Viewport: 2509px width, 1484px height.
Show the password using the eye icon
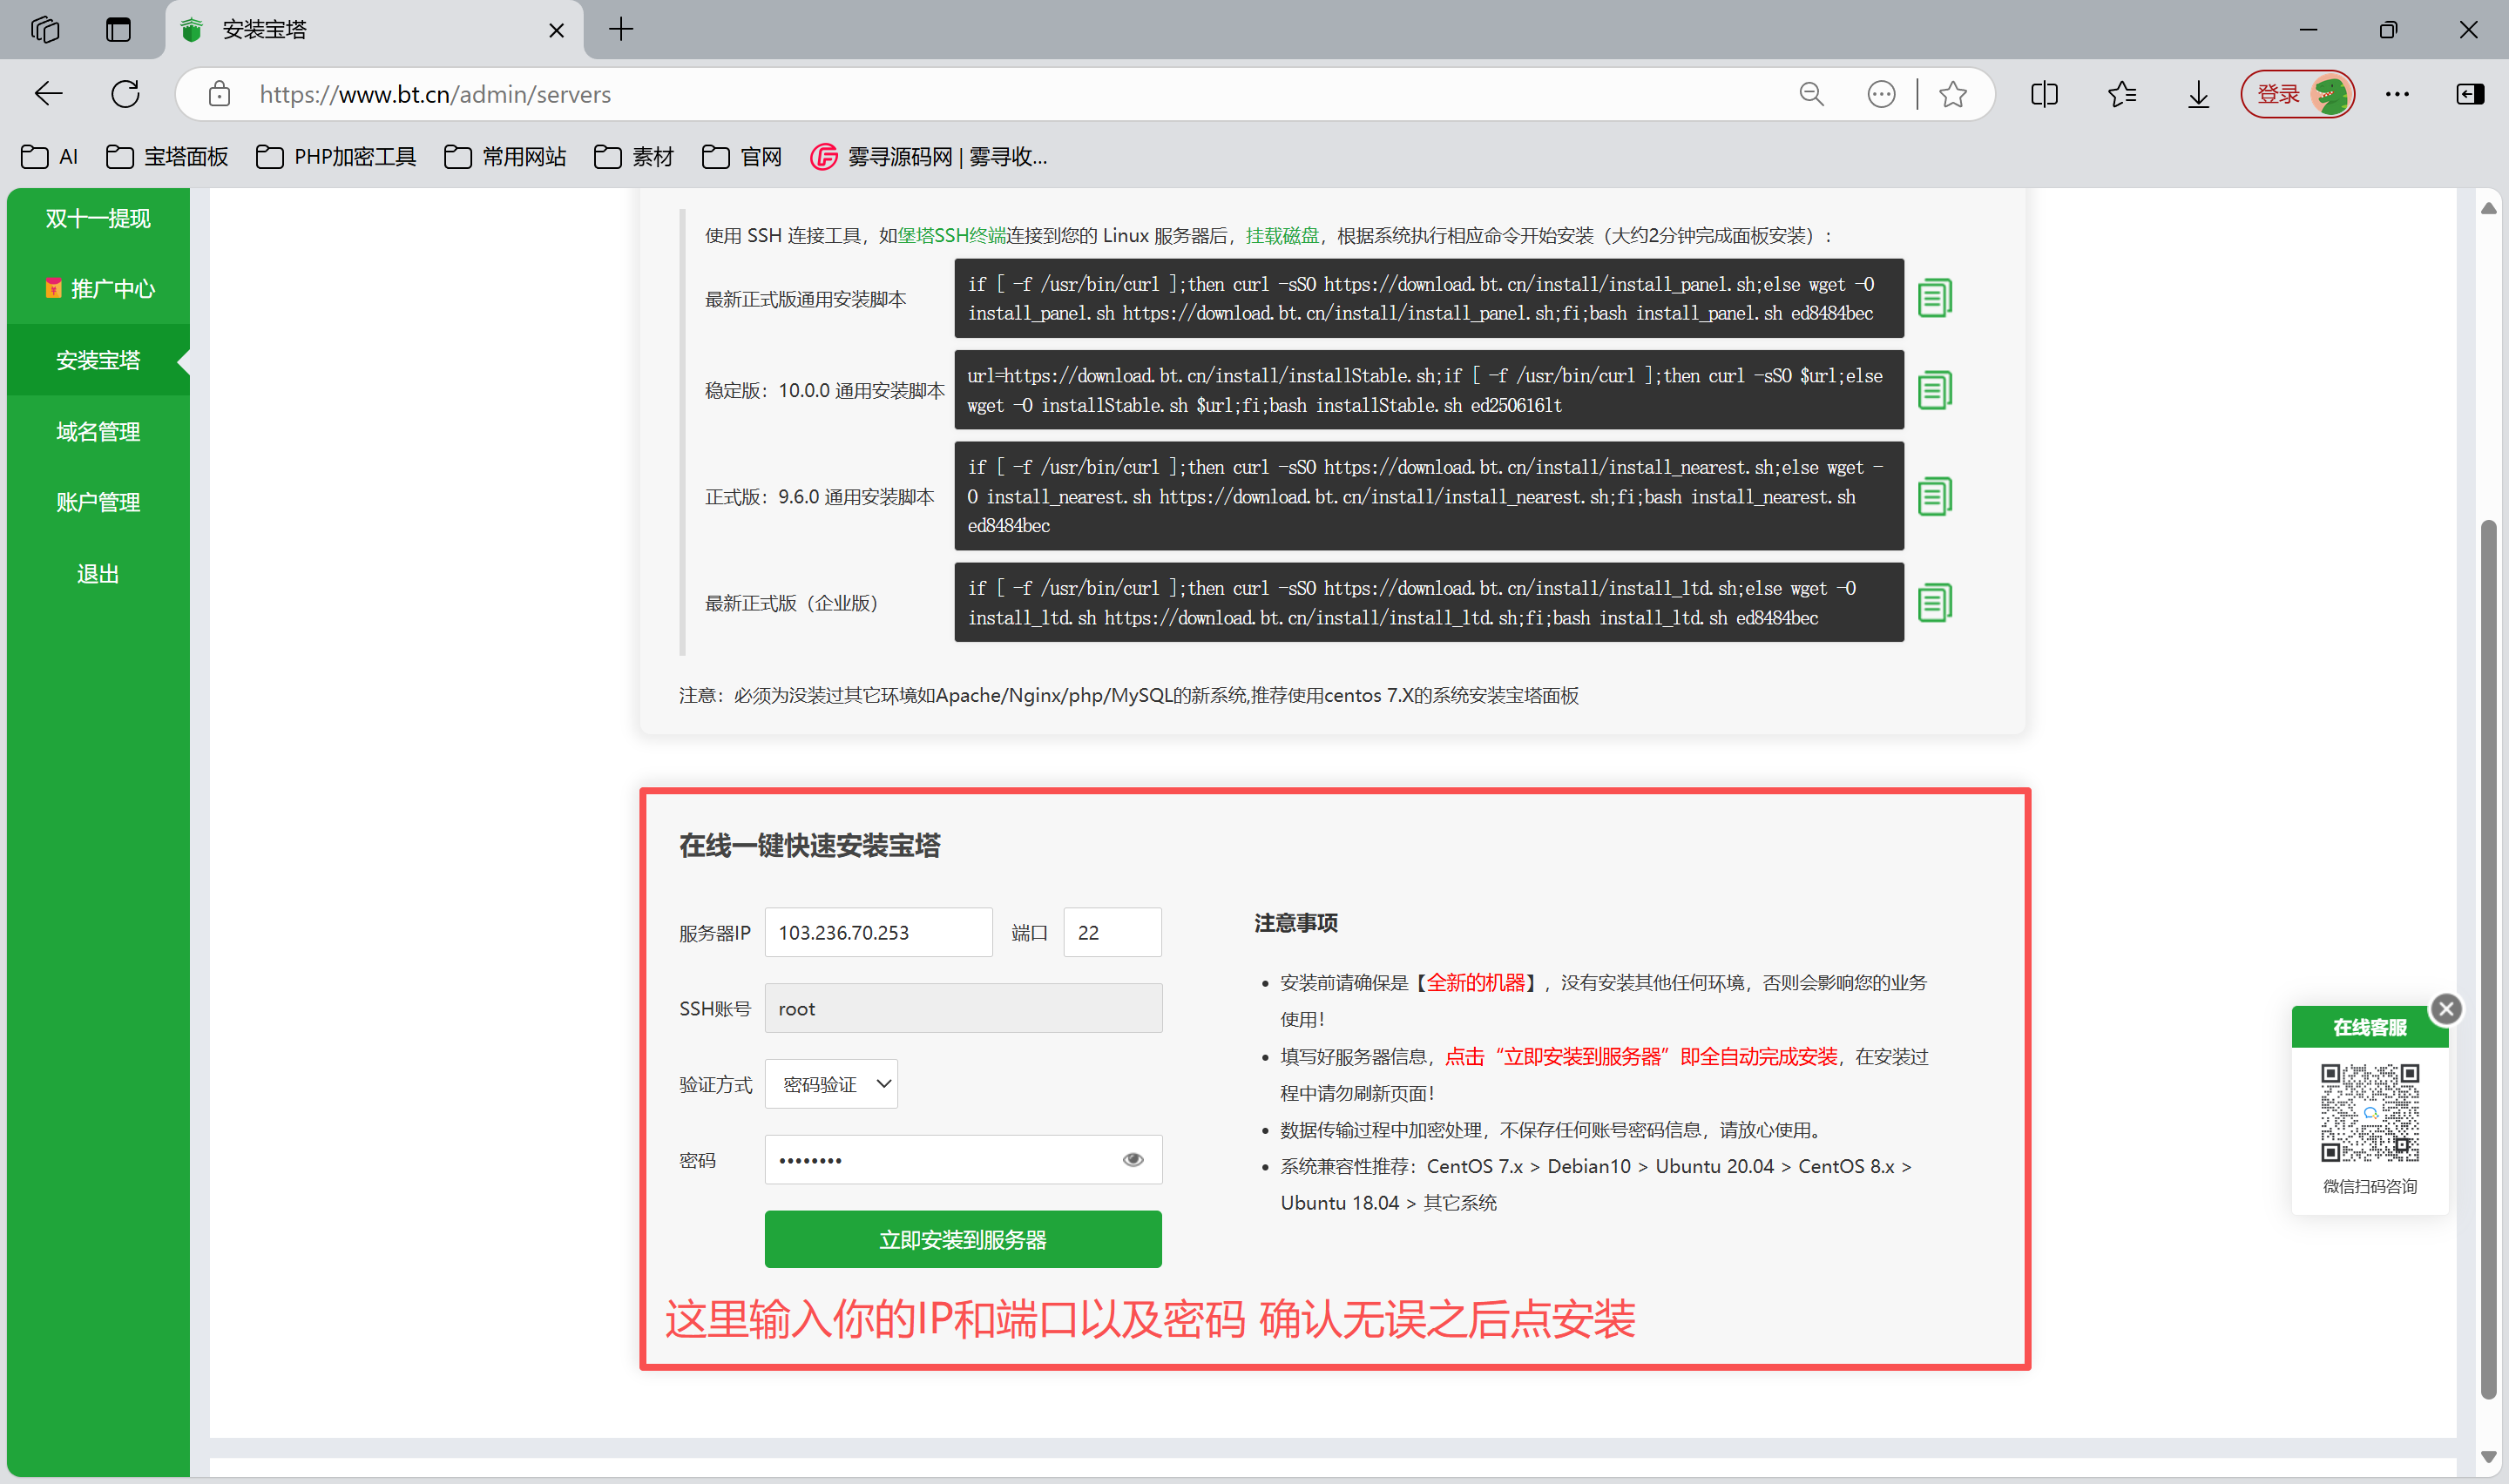[x=1132, y=1158]
